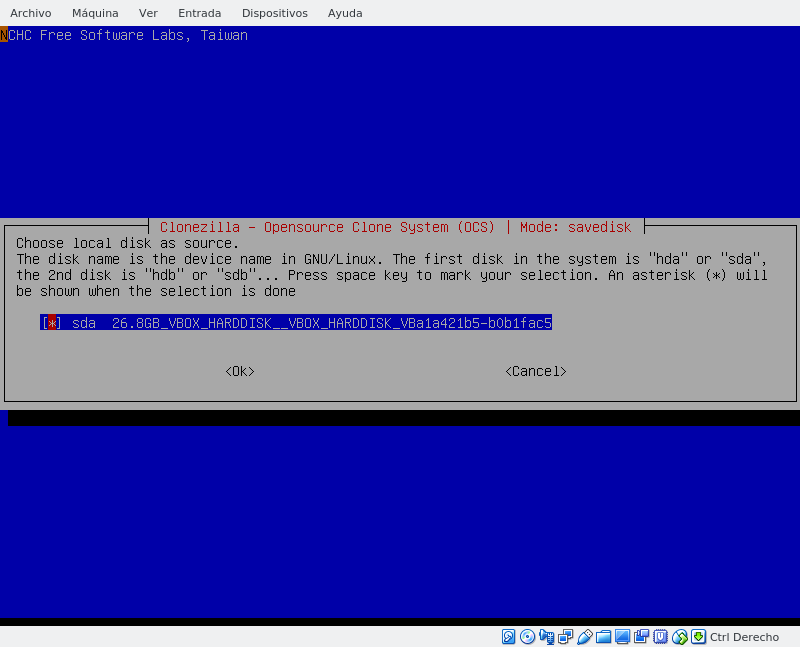Click the Ctrl Derecho host key label
The width and height of the screenshot is (800, 647).
click(744, 637)
